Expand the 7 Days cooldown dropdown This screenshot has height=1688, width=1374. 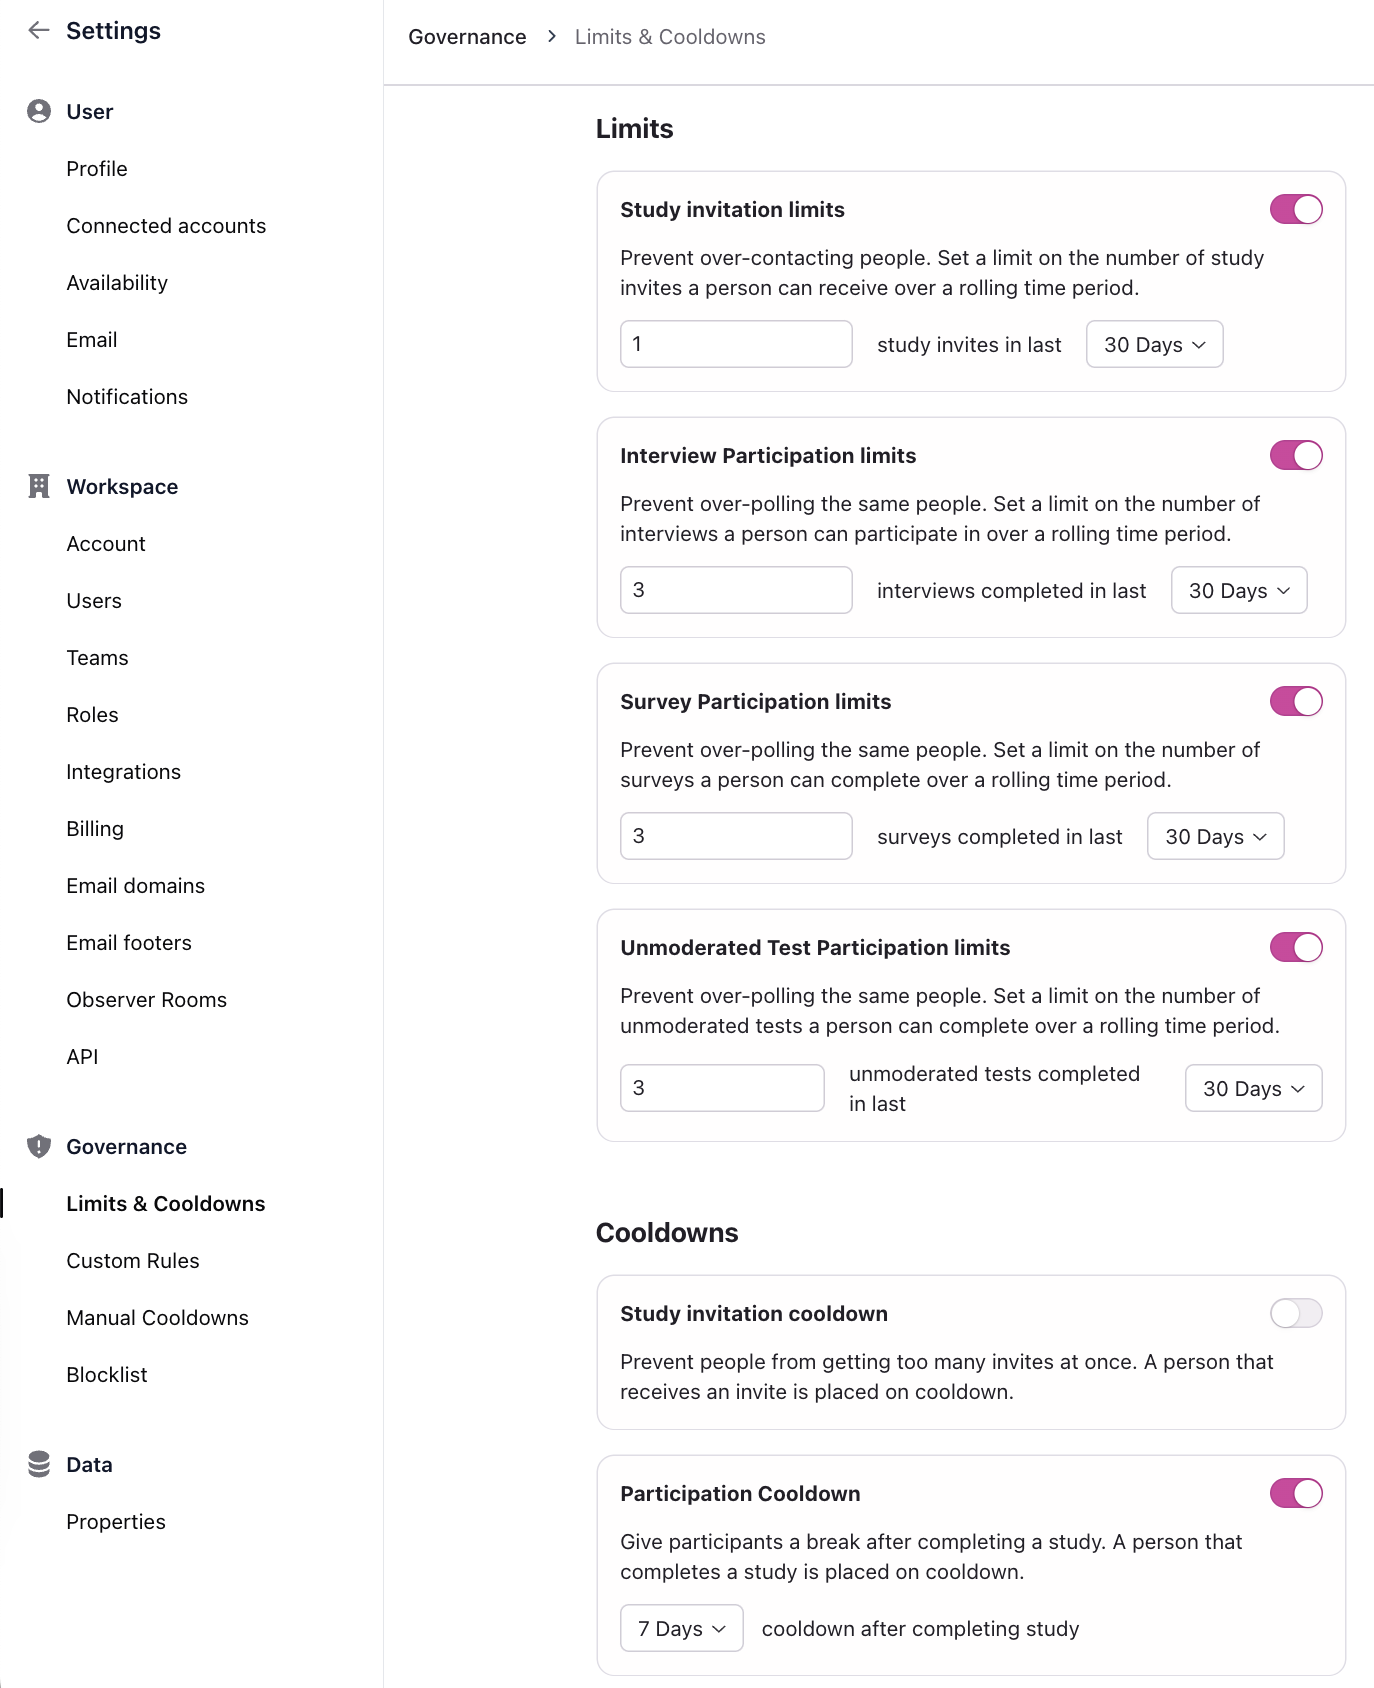click(x=681, y=1629)
